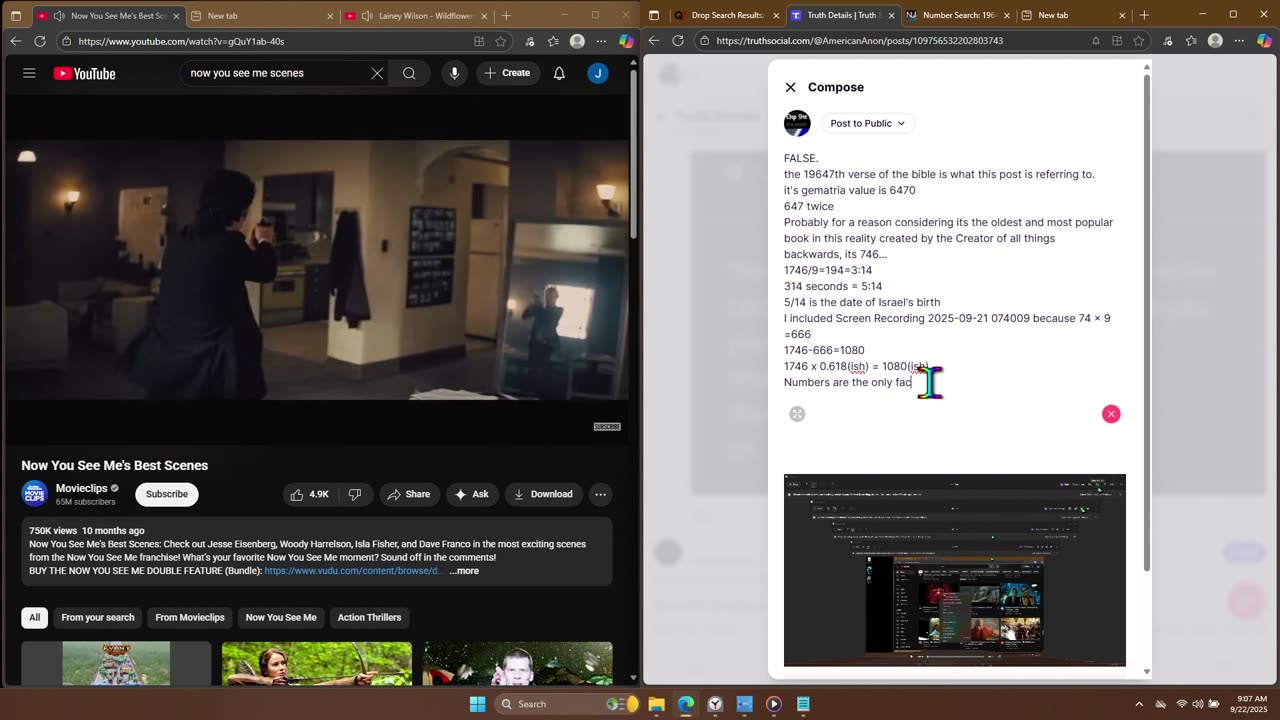Favorite the Truth Social page with star icon
Screen dimensions: 1280x720
(x=1139, y=41)
